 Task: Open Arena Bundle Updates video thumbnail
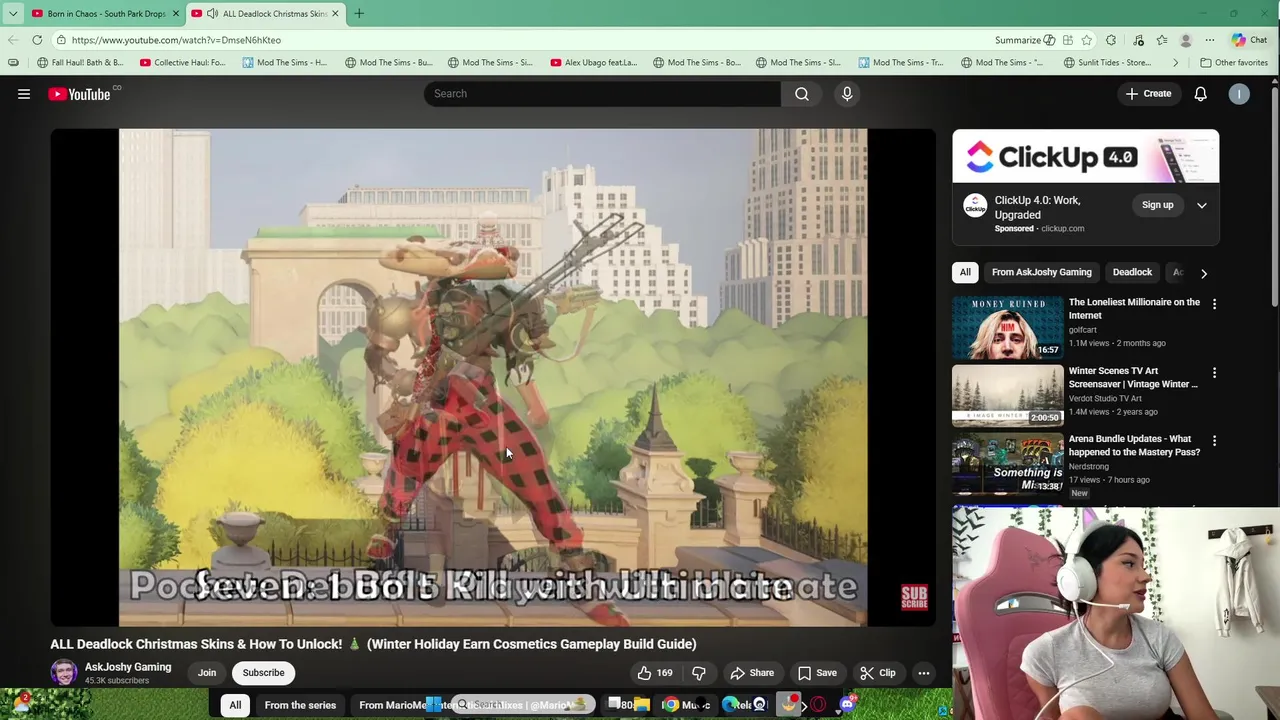[1008, 464]
